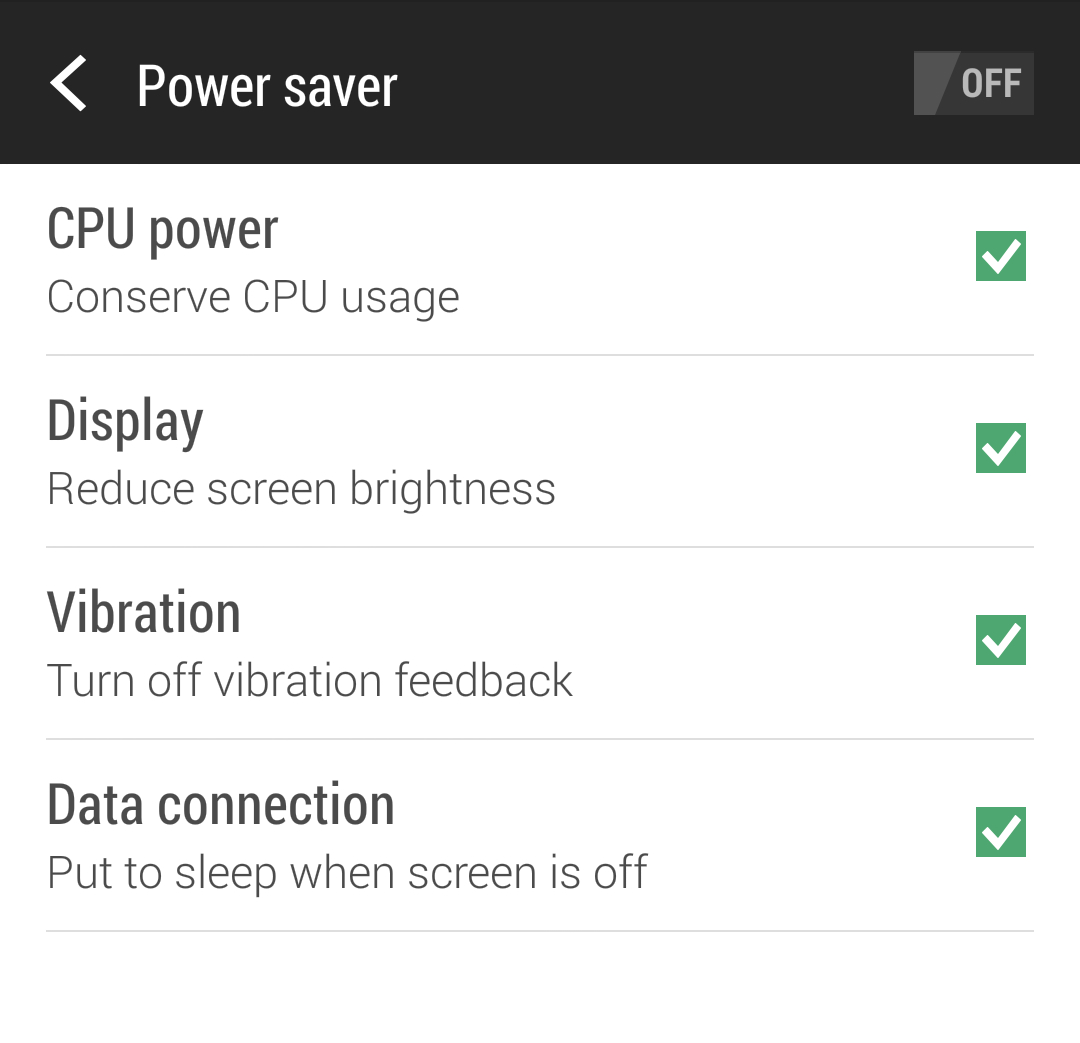Click the gray slanted handle of the switch
This screenshot has width=1080, height=1043.
935,84
